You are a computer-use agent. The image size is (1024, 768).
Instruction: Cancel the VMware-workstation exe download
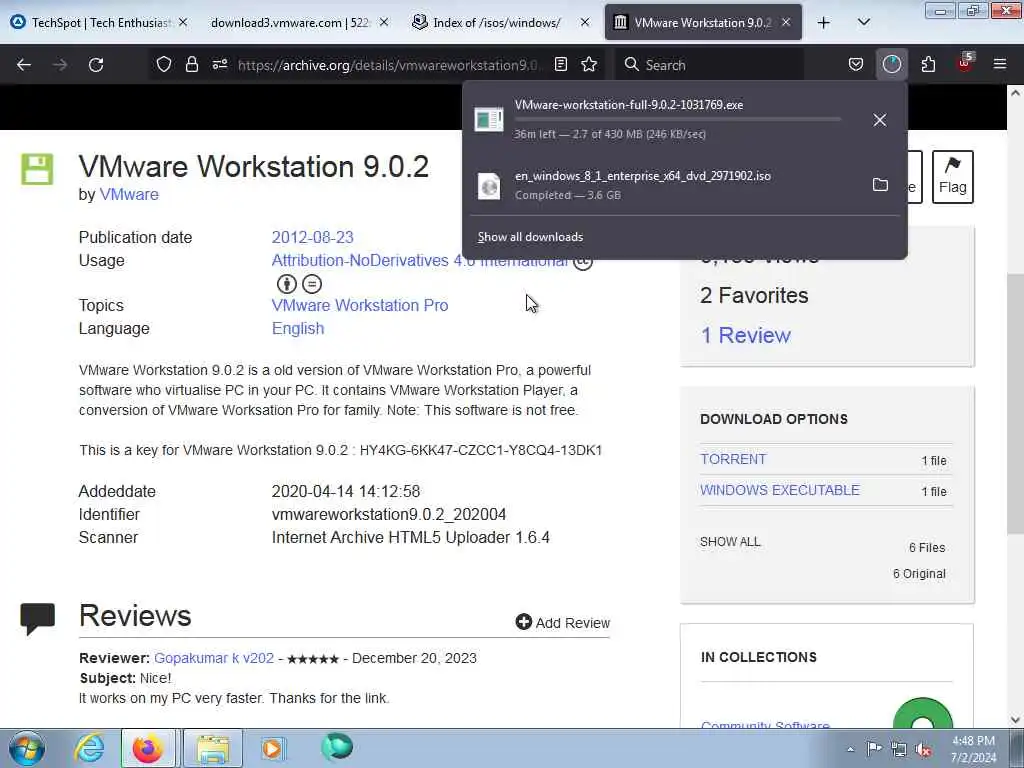pyautogui.click(x=880, y=120)
